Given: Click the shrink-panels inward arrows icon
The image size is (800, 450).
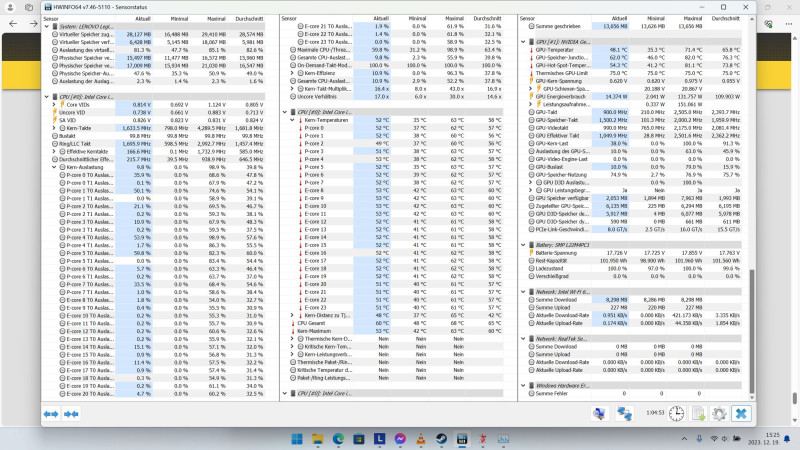Looking at the screenshot, I should (x=71, y=414).
